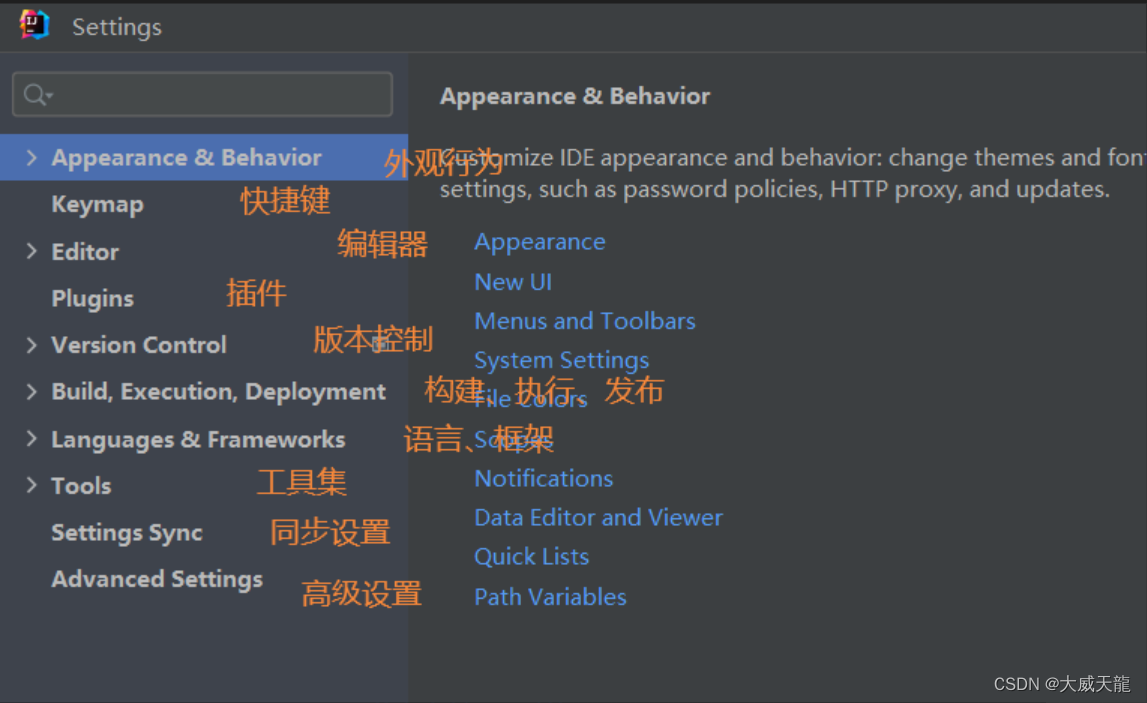Select the Keymap settings entry

coord(97,204)
